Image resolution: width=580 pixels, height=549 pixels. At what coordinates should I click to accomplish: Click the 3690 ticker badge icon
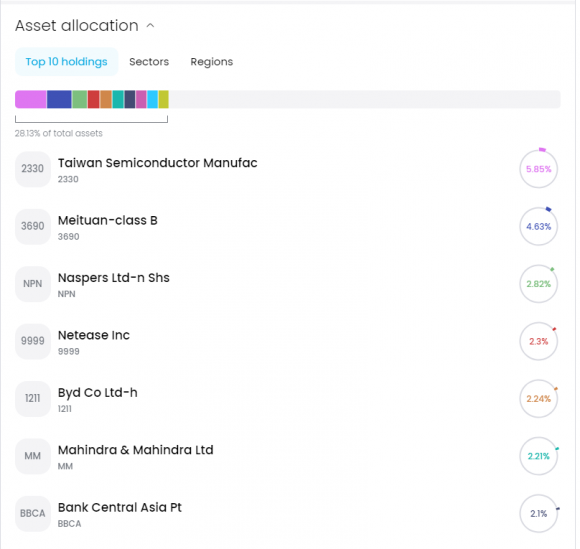[33, 226]
